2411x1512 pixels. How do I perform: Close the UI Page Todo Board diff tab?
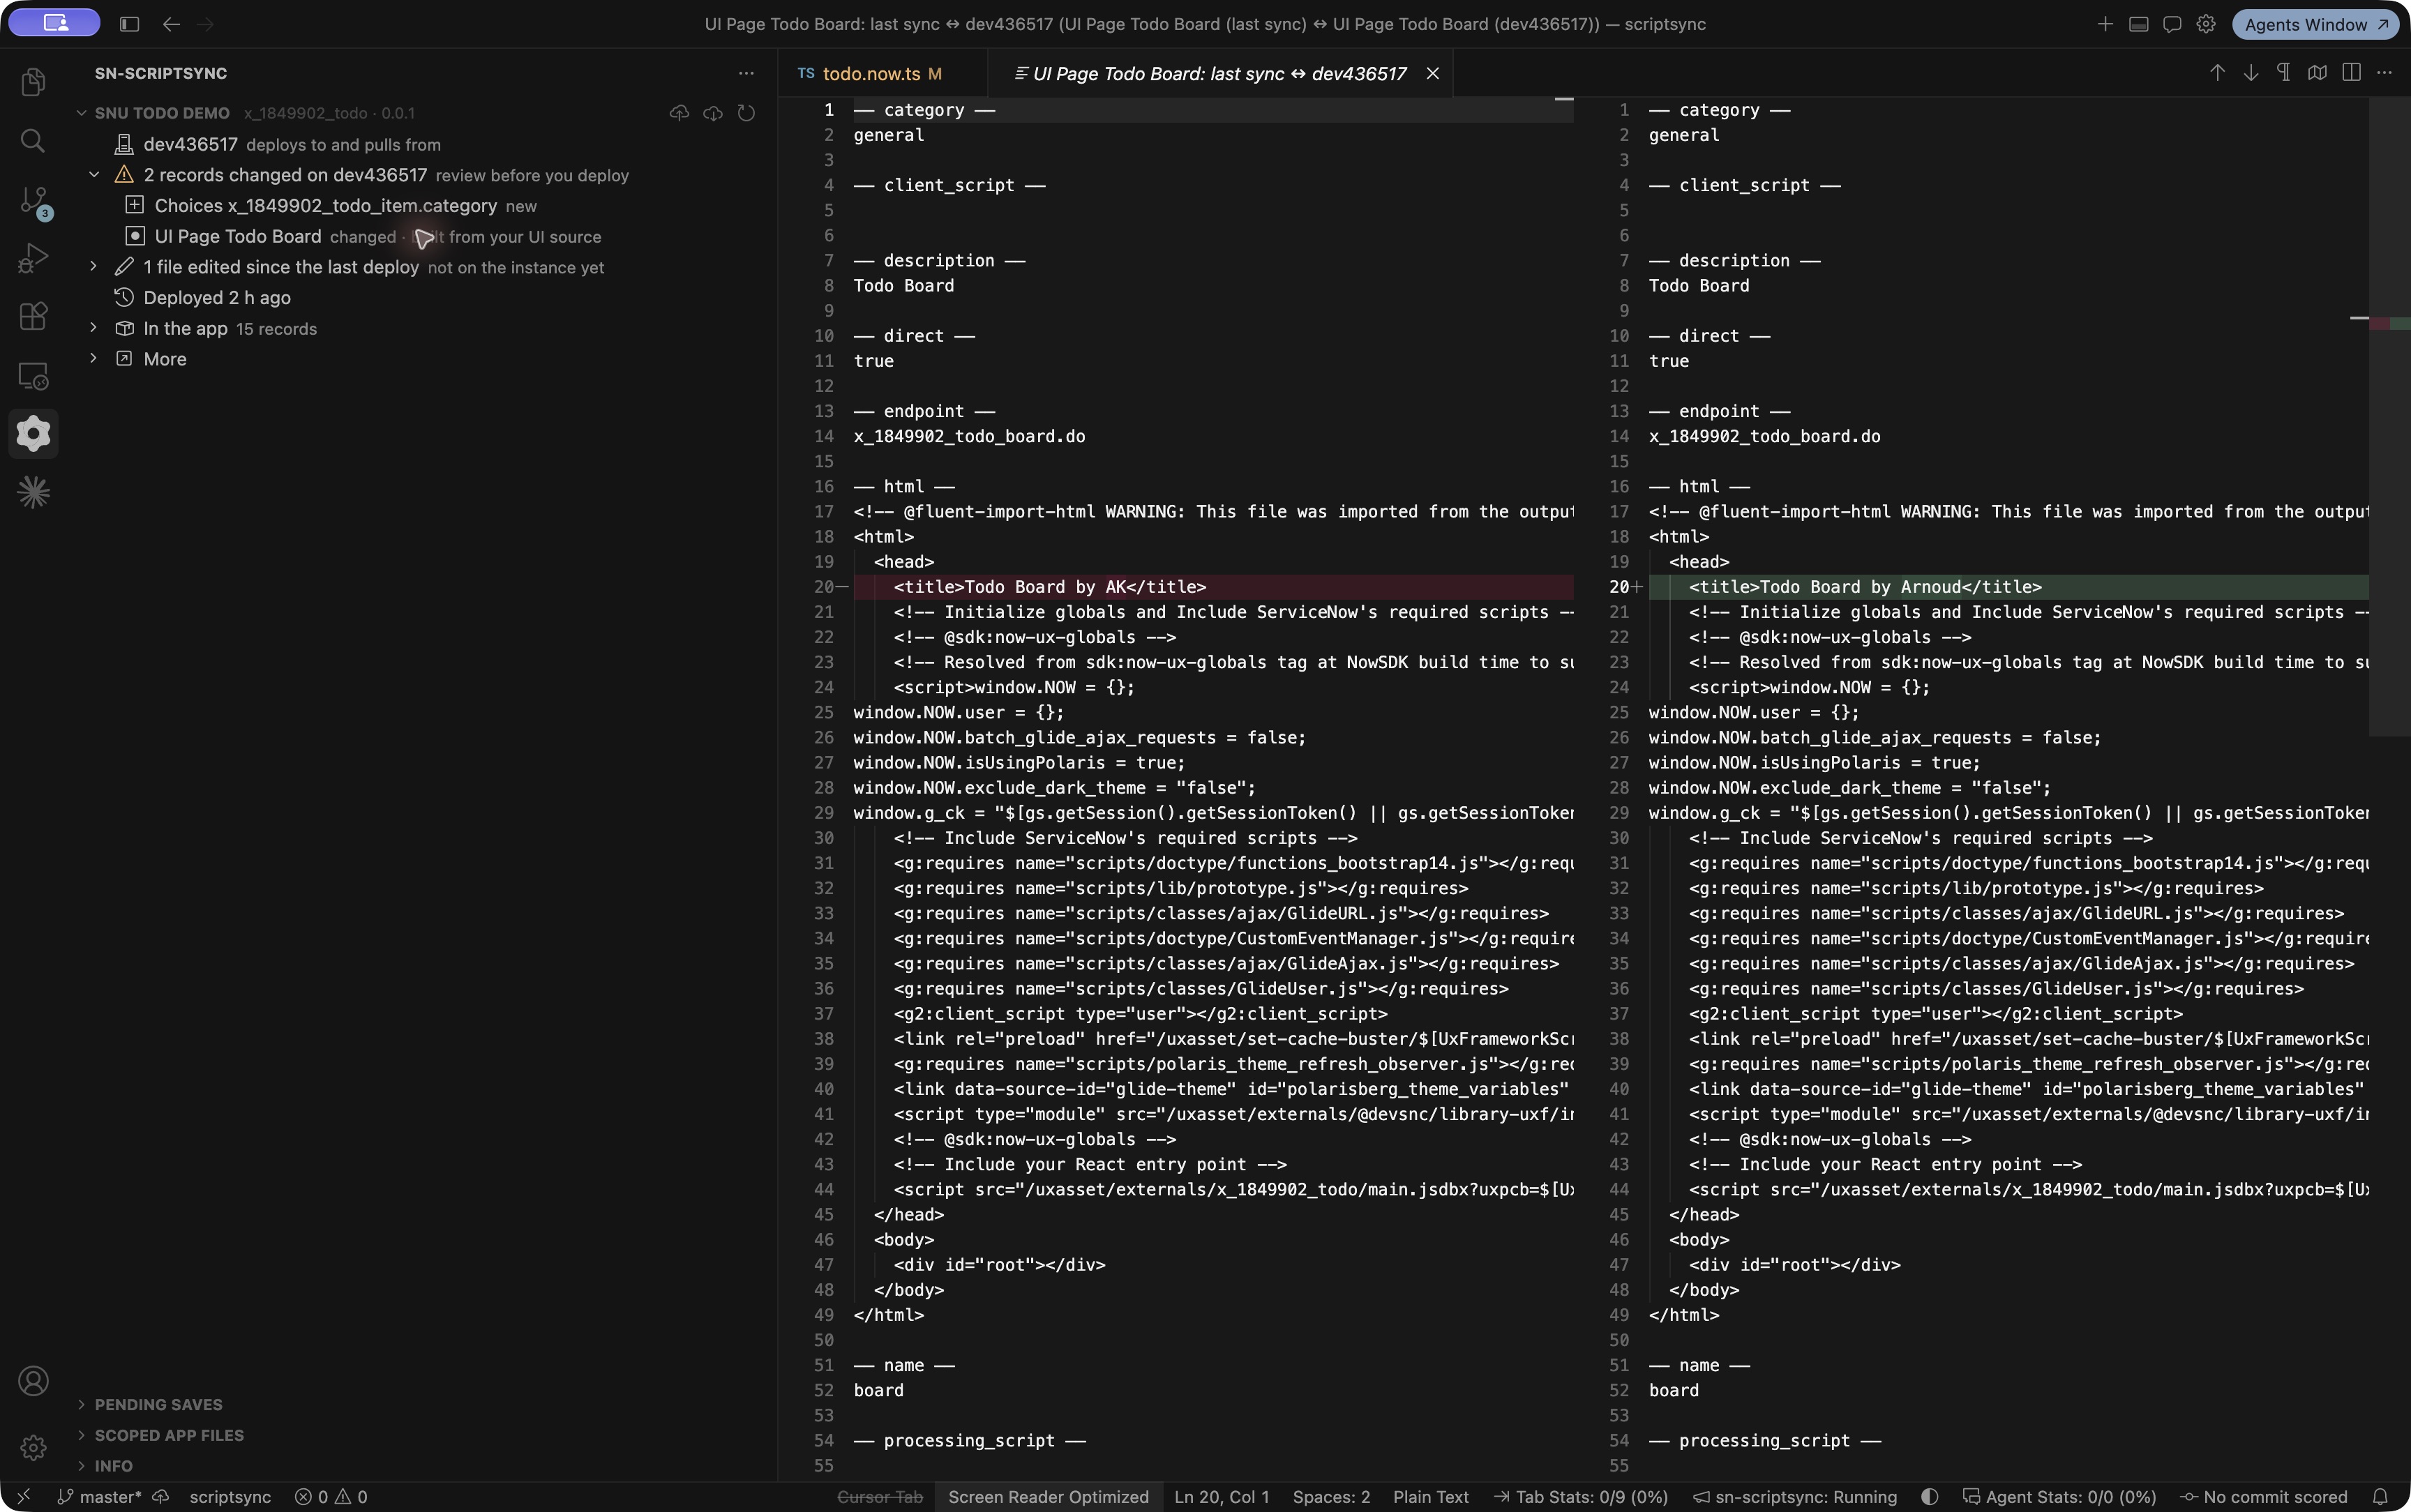[1432, 73]
